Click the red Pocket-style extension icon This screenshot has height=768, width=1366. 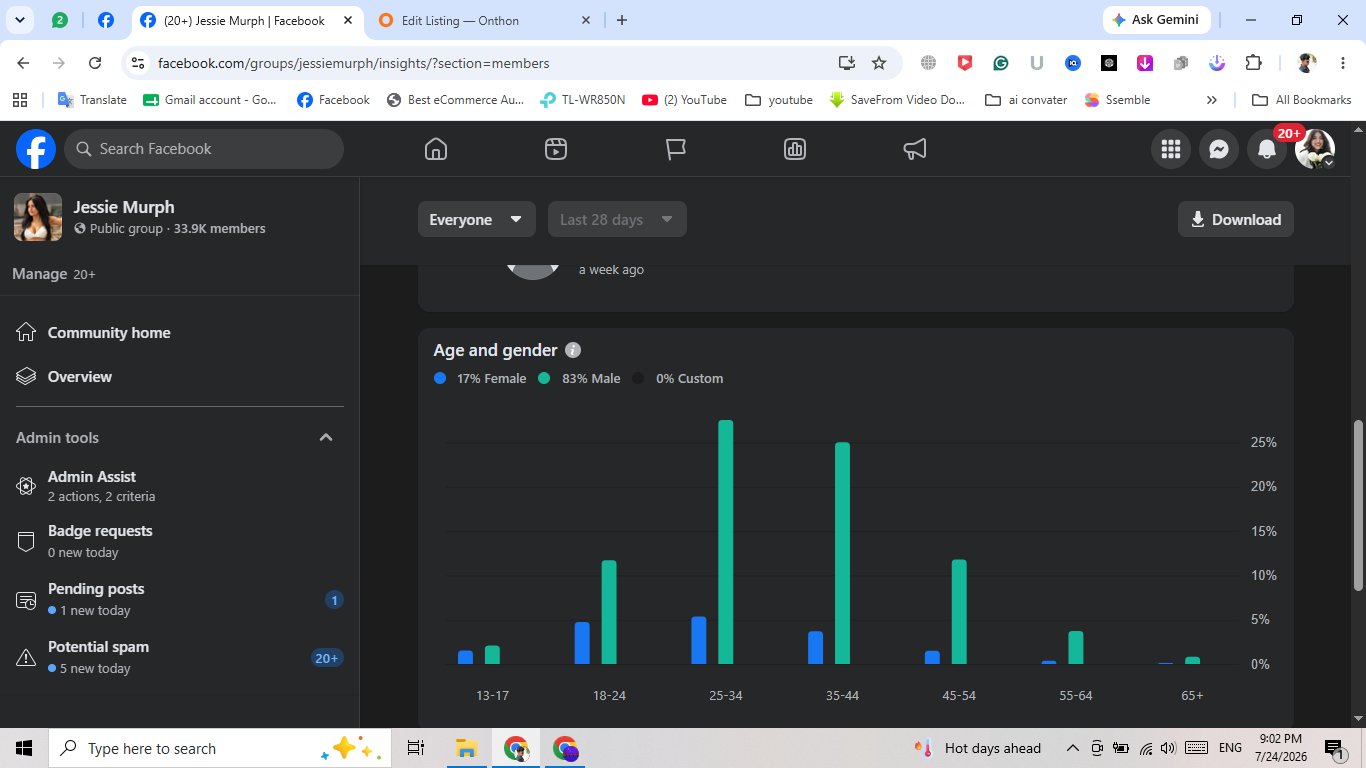(964, 63)
